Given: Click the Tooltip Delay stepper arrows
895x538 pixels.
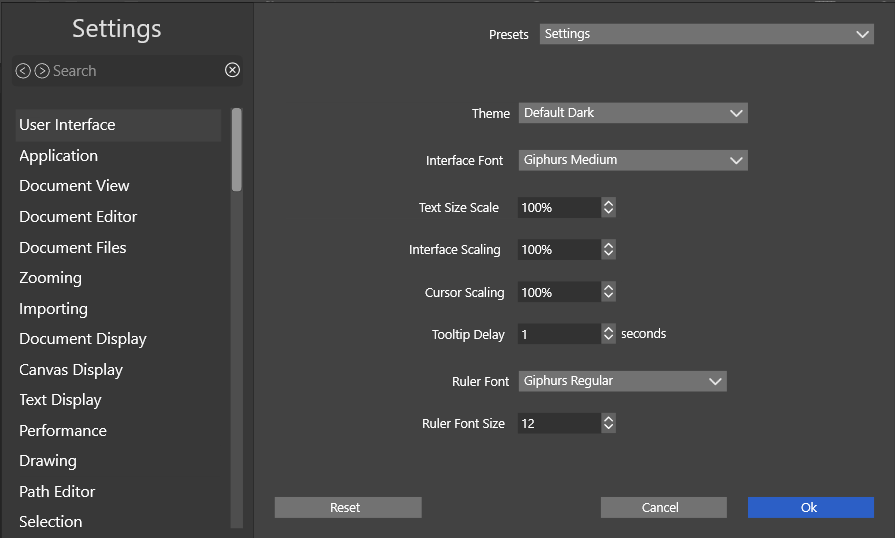Looking at the screenshot, I should click(608, 335).
